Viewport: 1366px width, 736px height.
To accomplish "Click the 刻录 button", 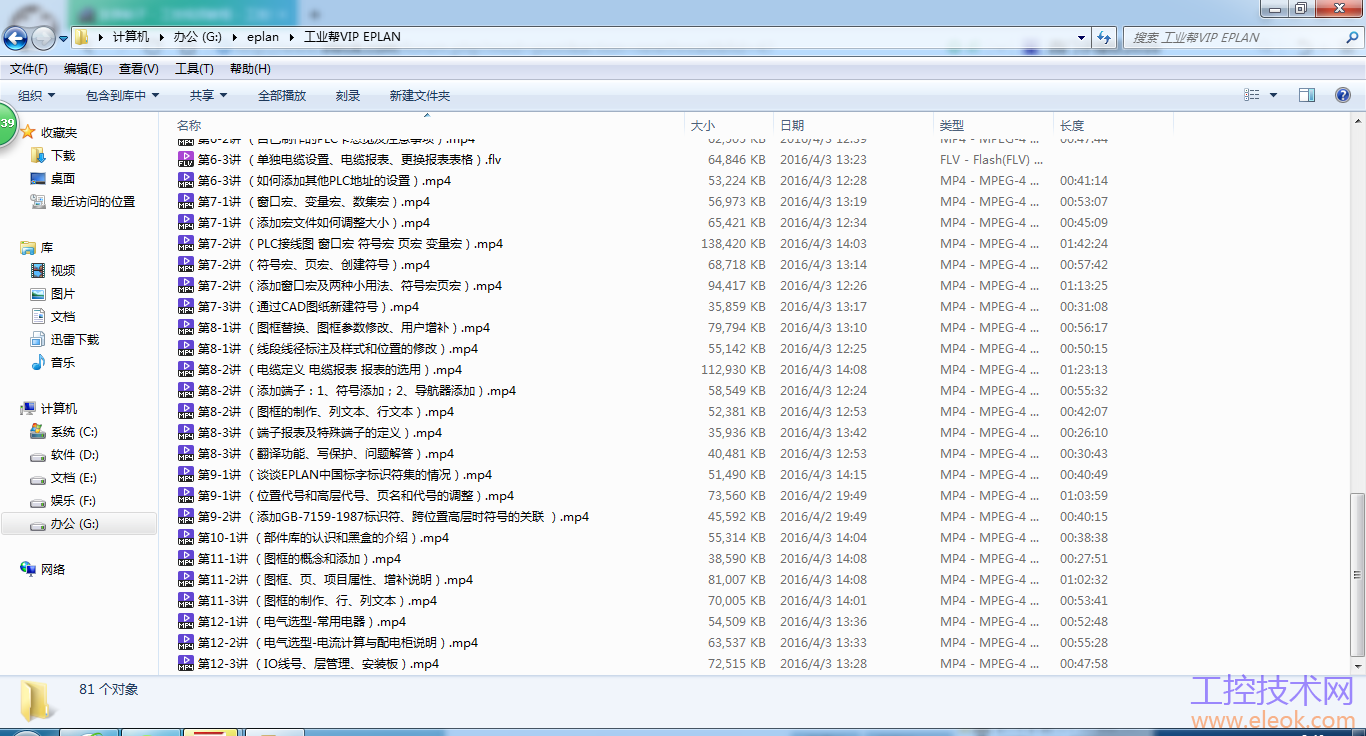I will (x=348, y=95).
